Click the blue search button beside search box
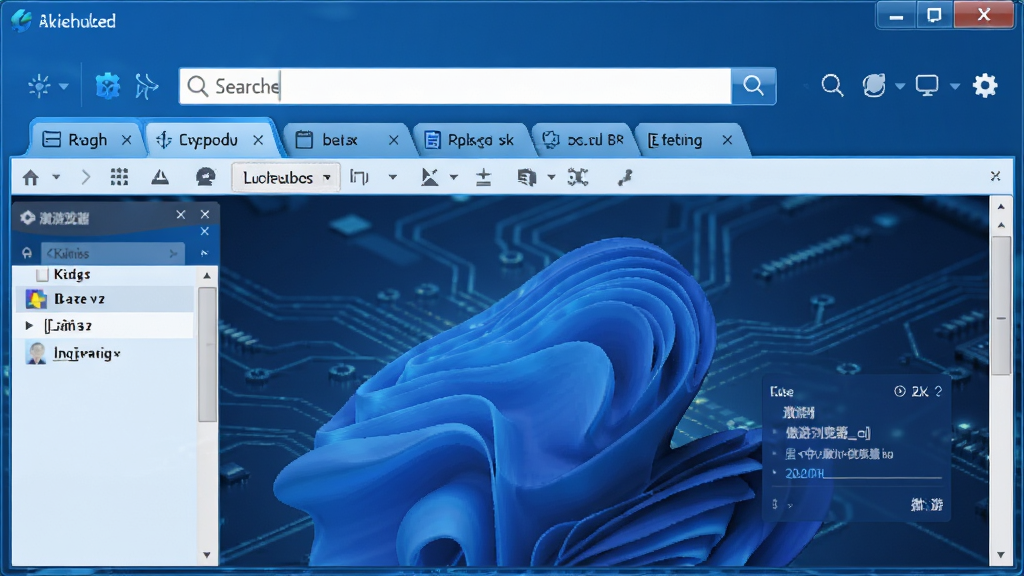1024x576 pixels. click(x=754, y=86)
